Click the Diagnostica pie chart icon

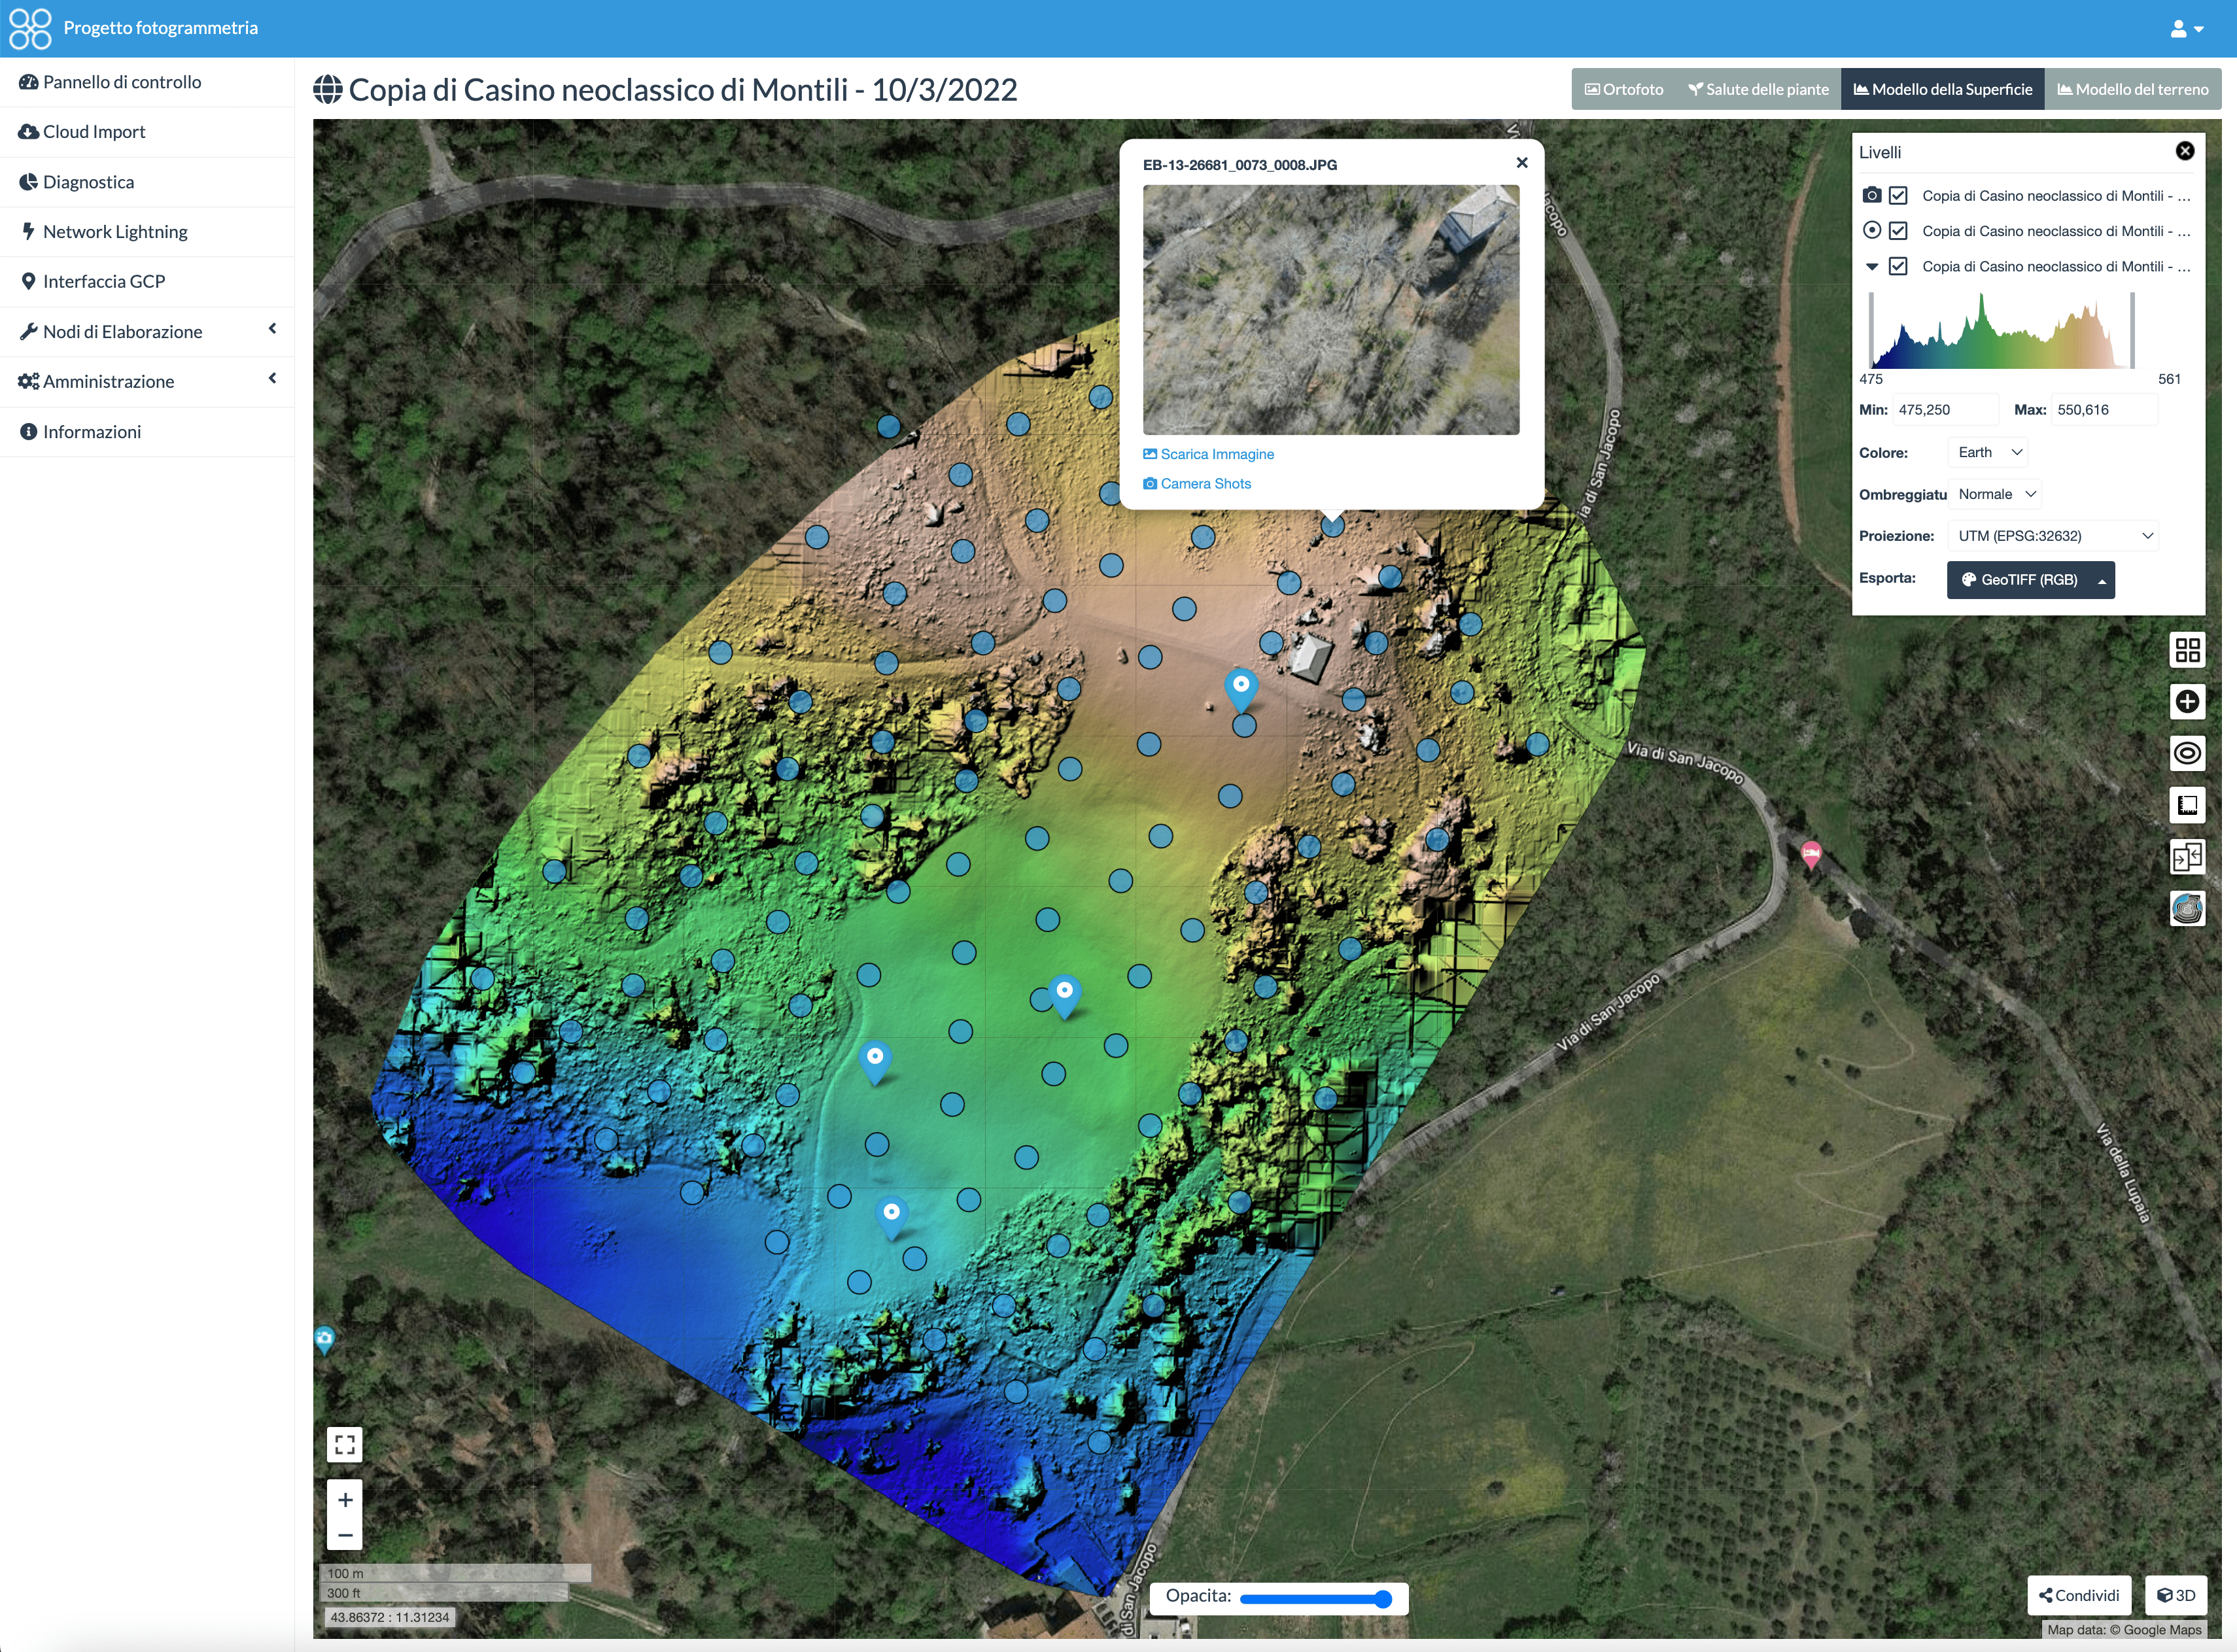(29, 182)
